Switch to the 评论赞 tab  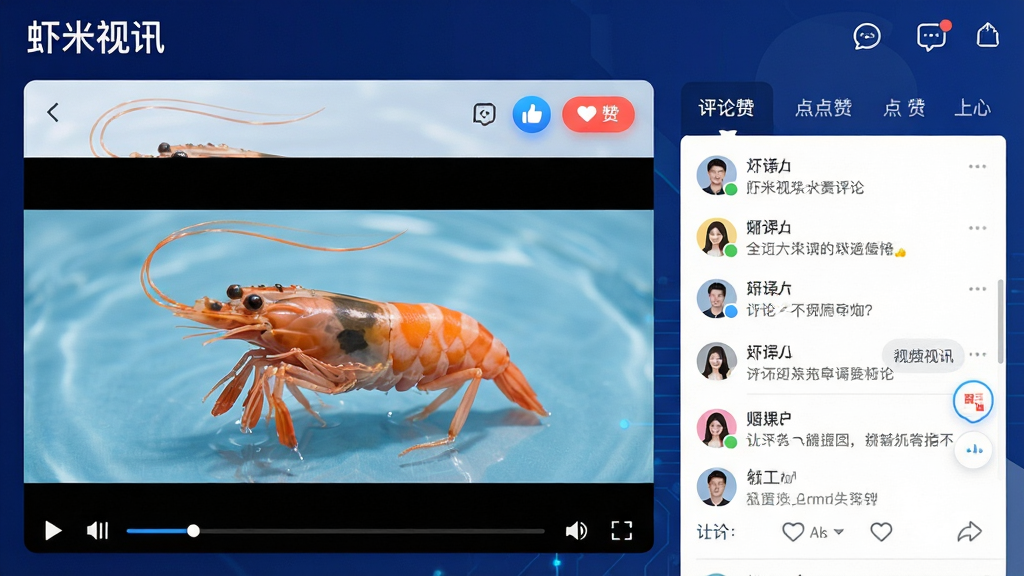pos(726,108)
